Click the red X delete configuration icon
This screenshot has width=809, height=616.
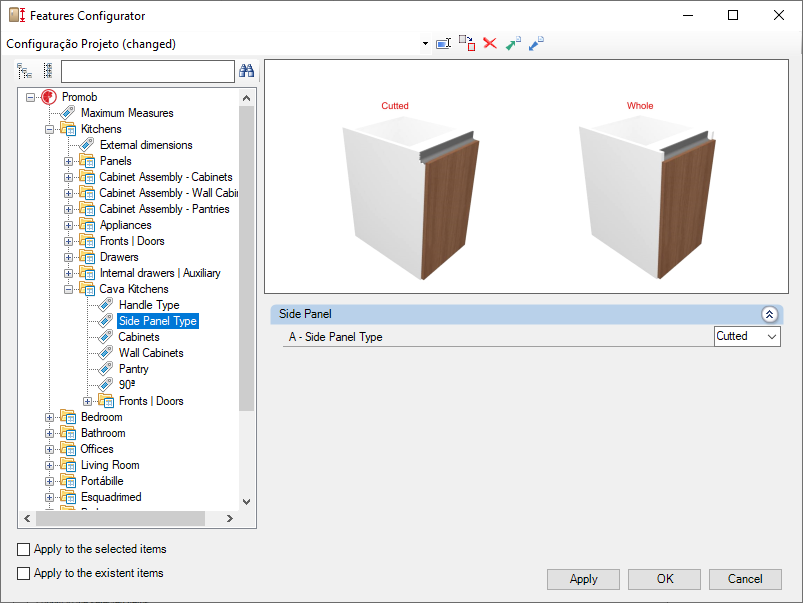[490, 43]
